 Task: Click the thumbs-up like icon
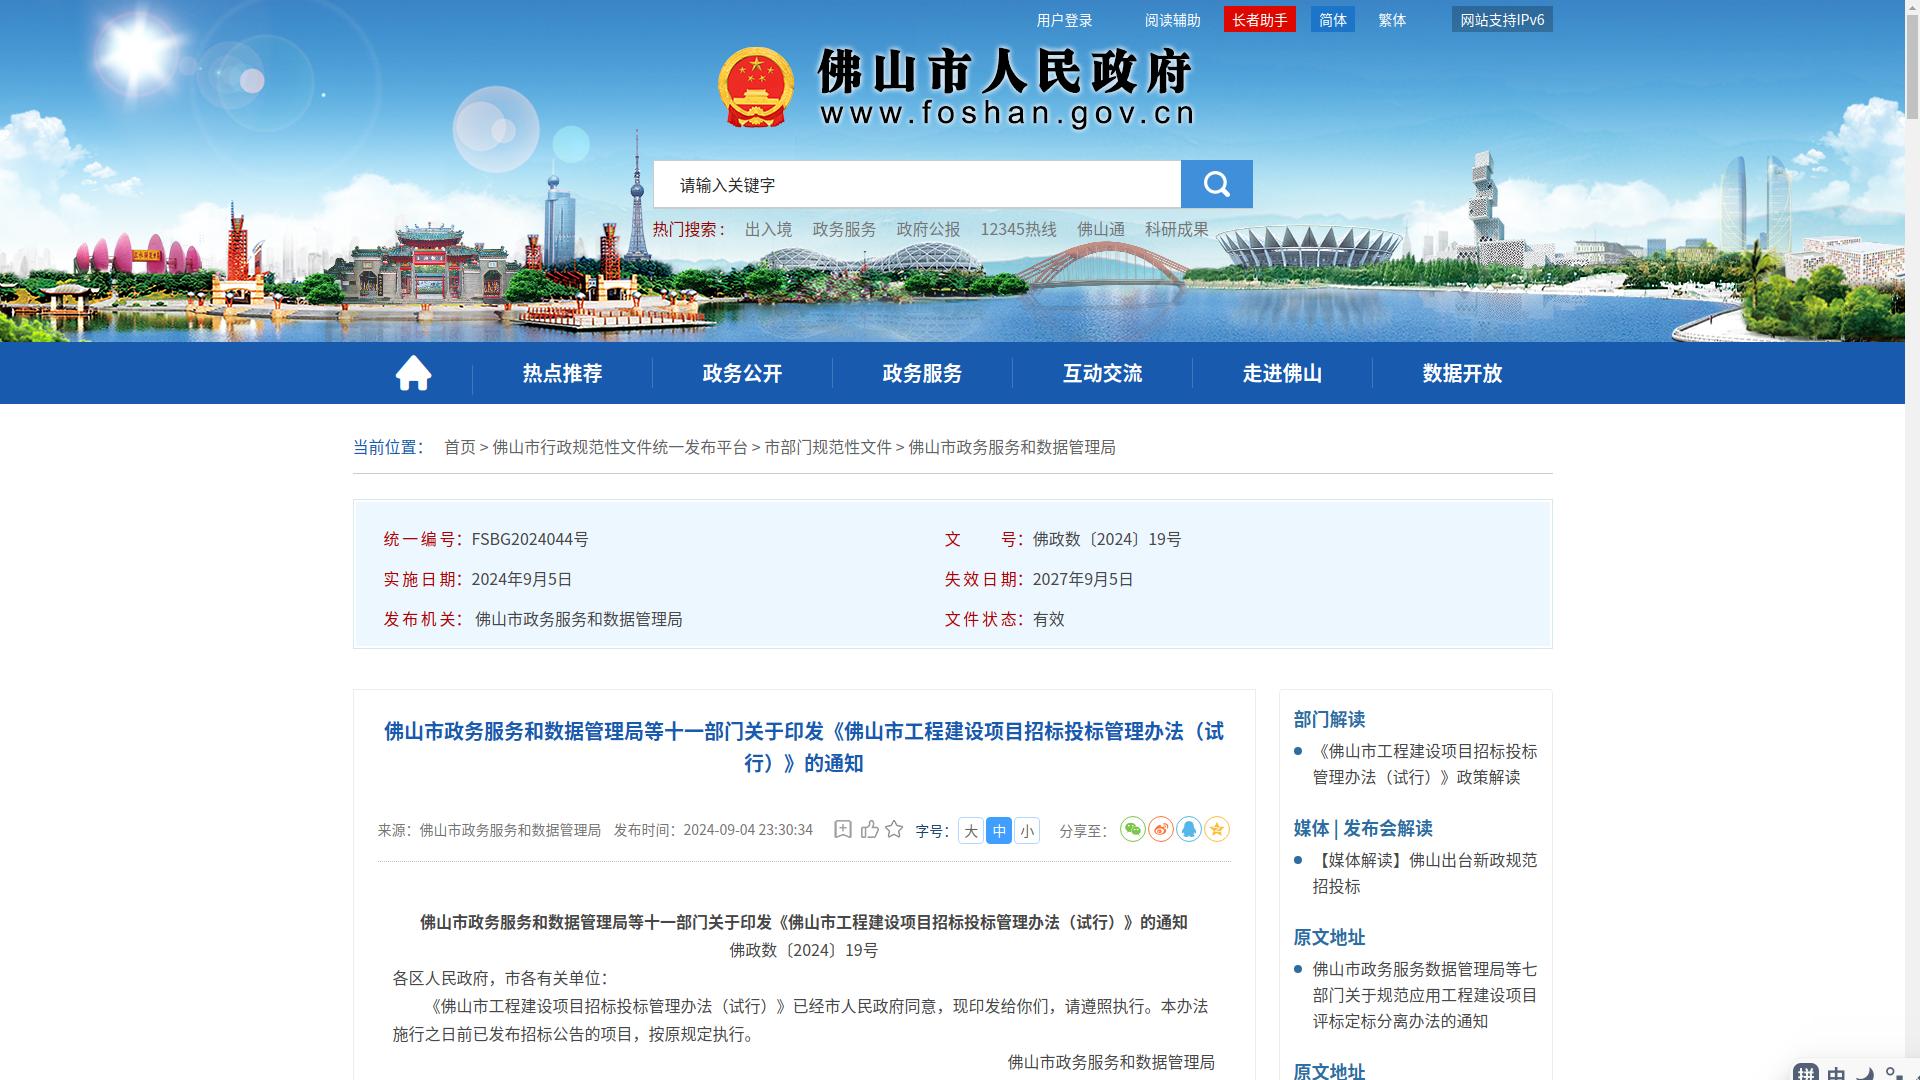click(x=869, y=829)
